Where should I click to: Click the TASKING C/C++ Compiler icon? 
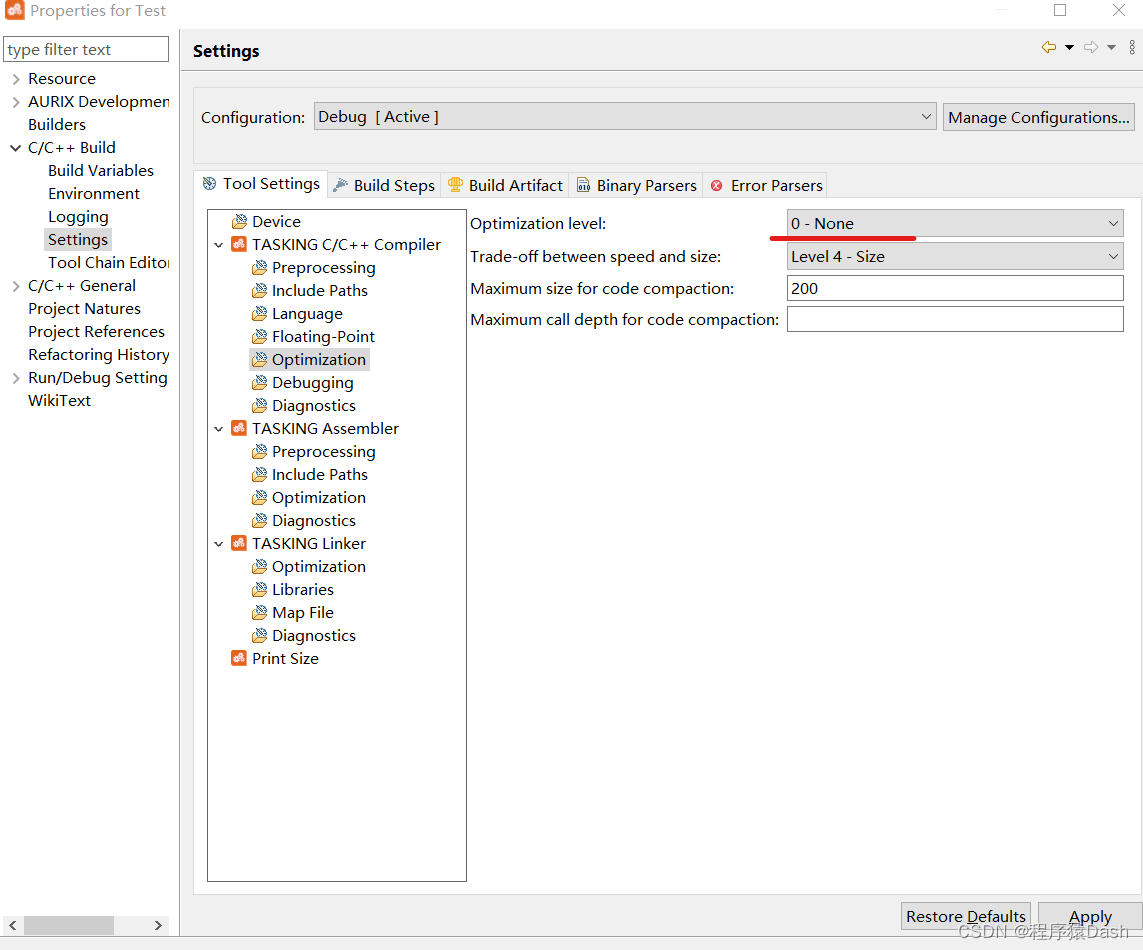(239, 244)
